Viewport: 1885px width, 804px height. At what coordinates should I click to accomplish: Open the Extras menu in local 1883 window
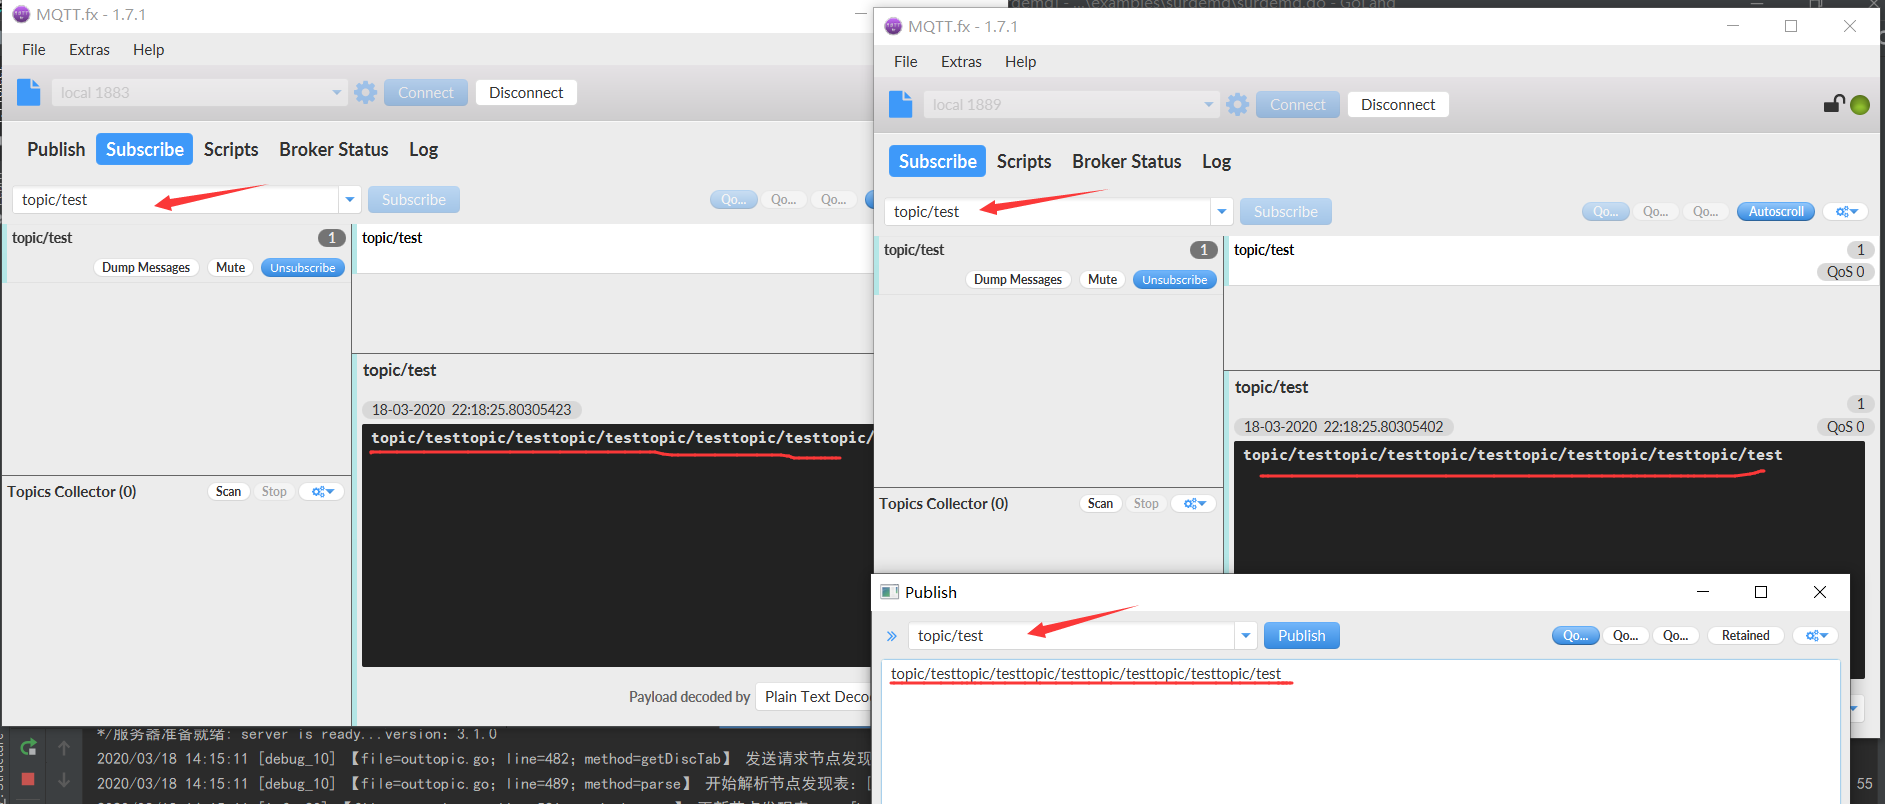(x=89, y=50)
